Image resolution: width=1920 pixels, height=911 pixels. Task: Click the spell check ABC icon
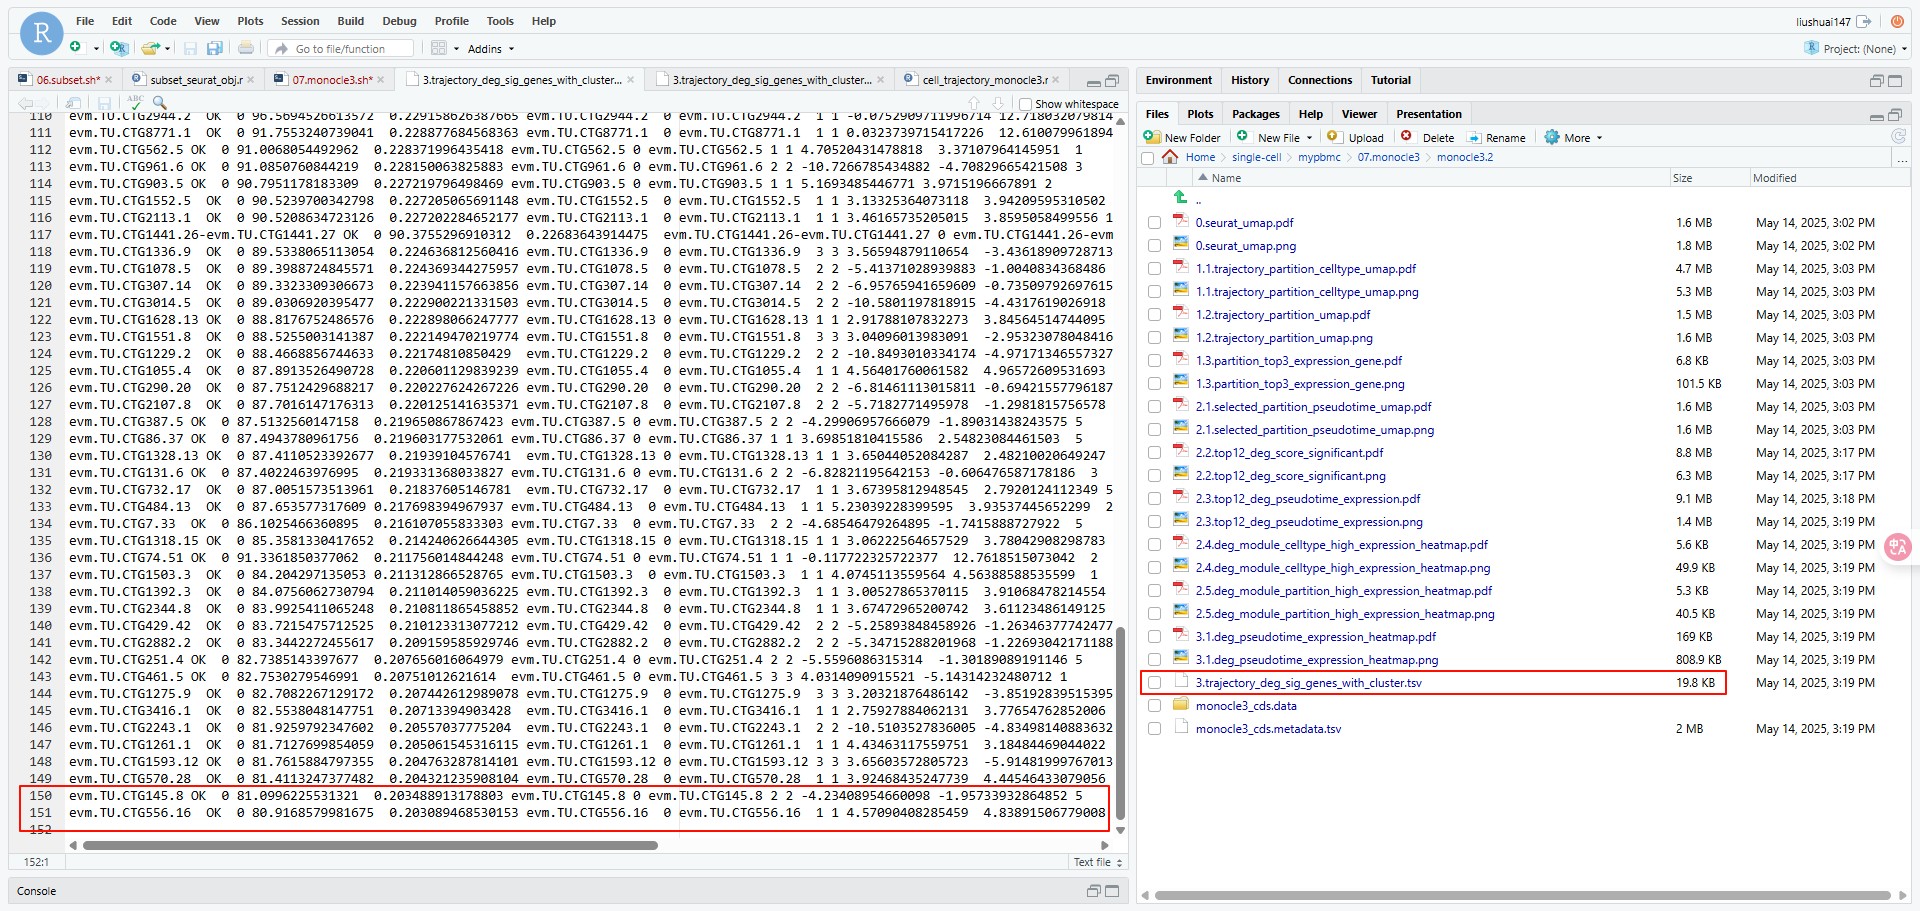click(135, 102)
